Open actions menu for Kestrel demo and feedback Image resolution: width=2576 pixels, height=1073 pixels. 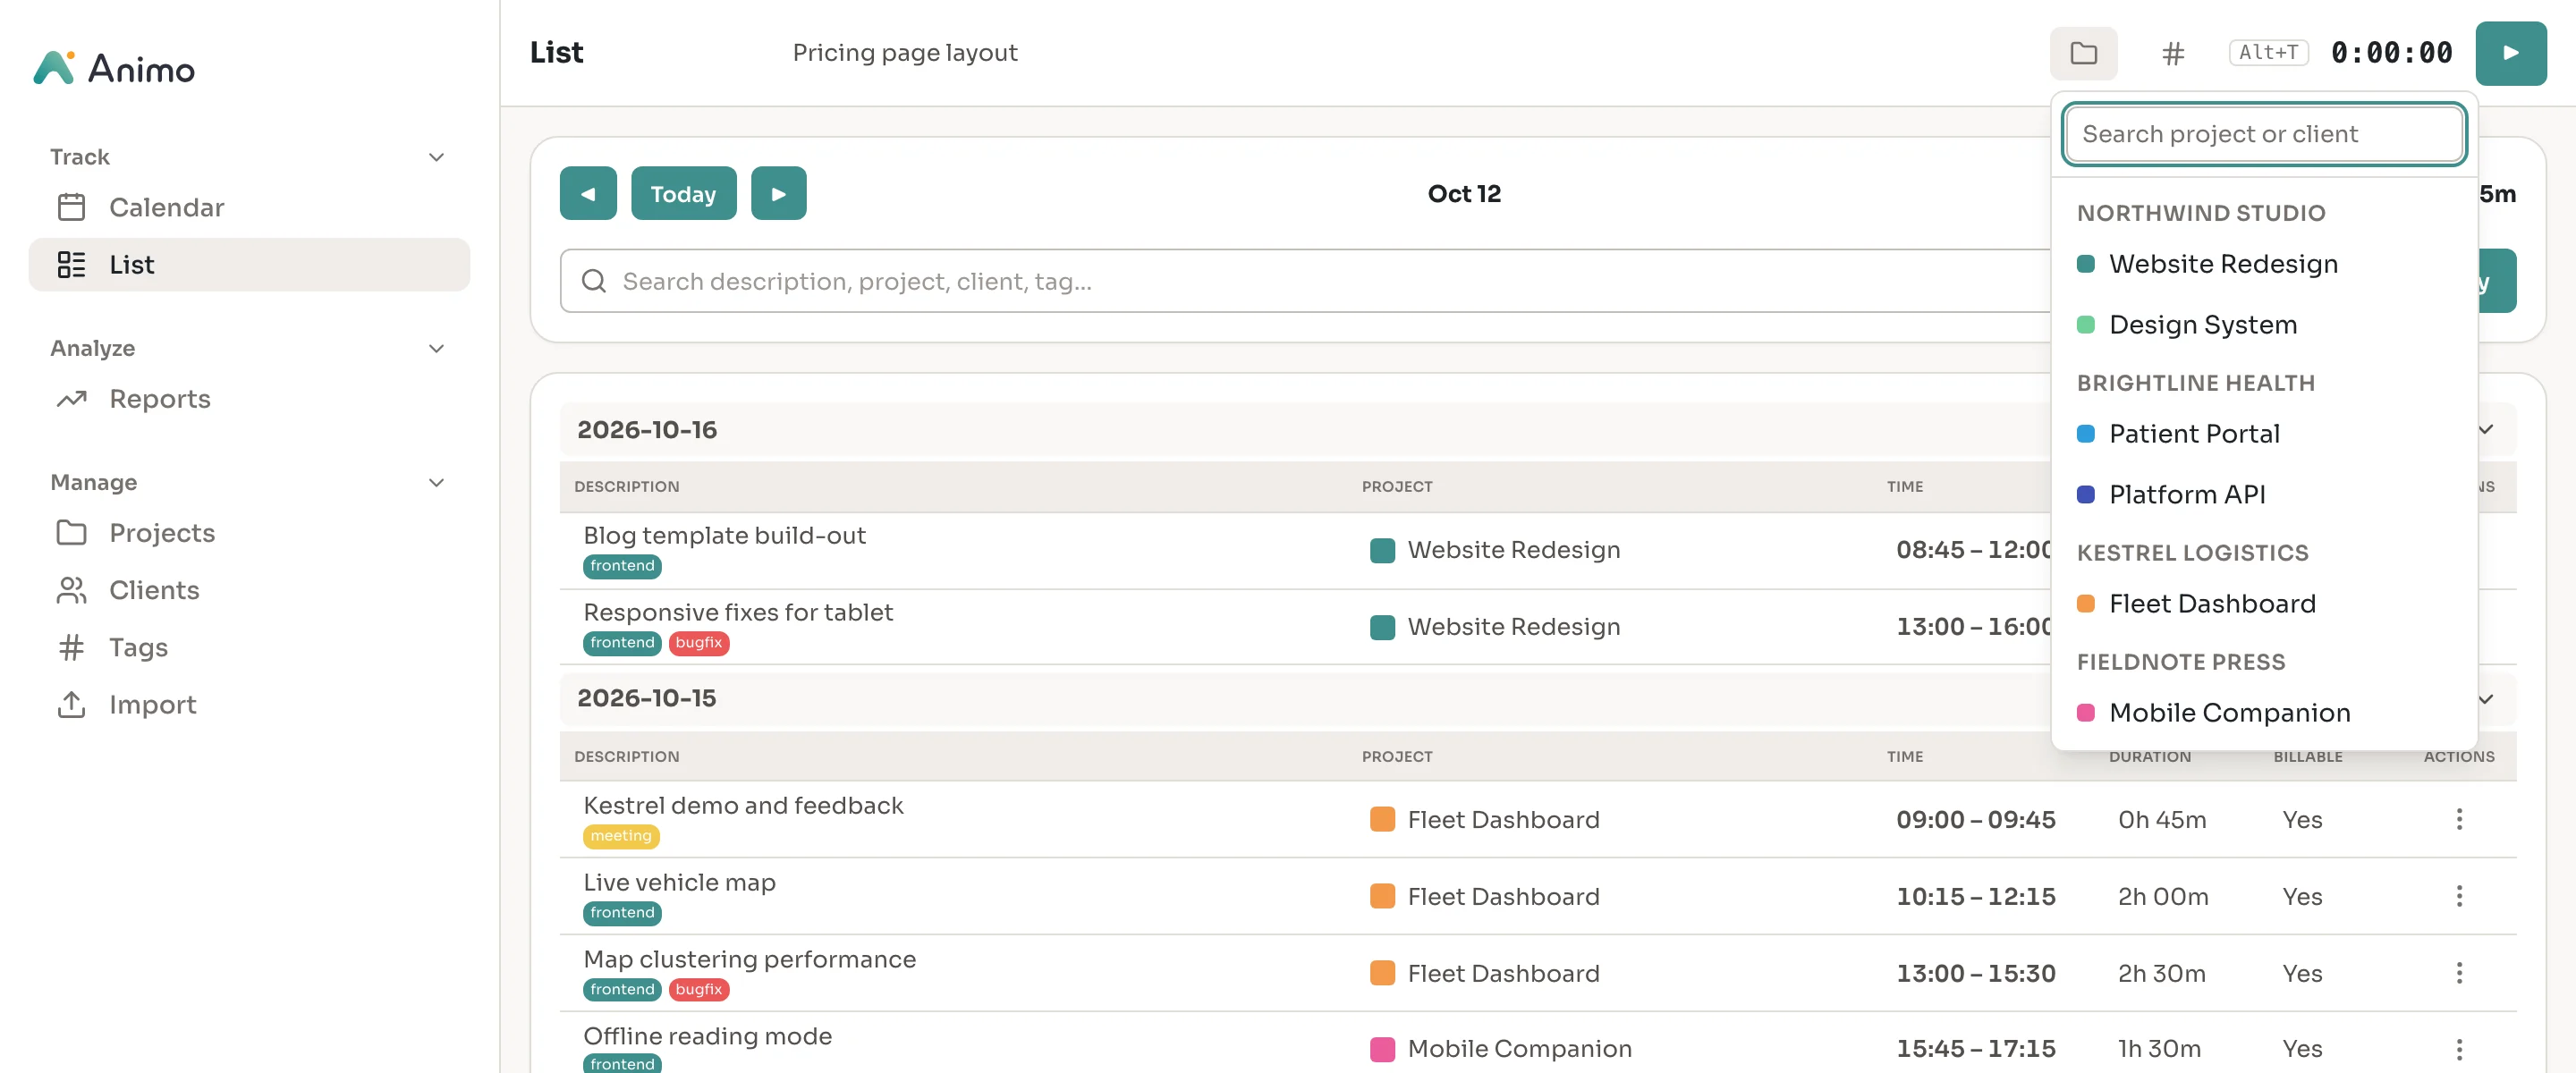point(2459,819)
